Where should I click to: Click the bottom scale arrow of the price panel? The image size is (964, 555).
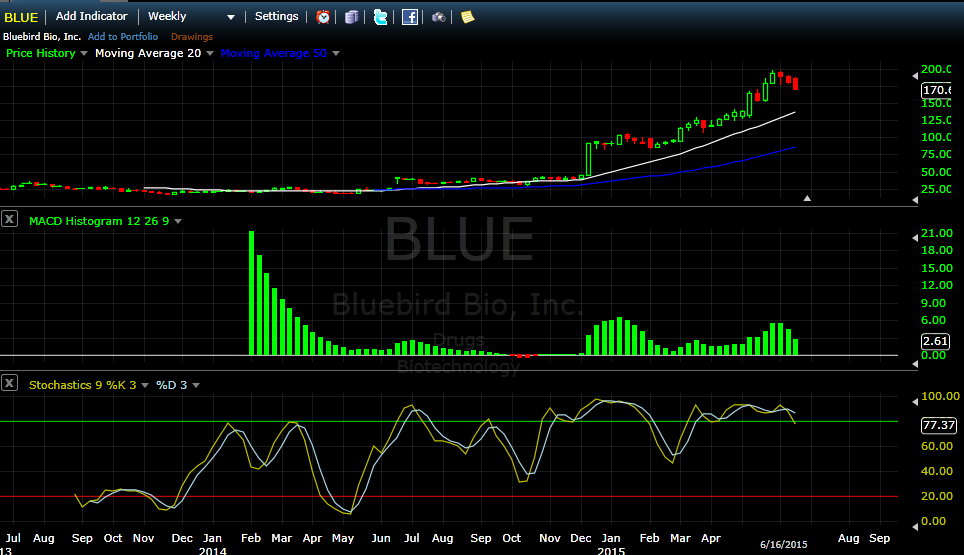click(915, 200)
